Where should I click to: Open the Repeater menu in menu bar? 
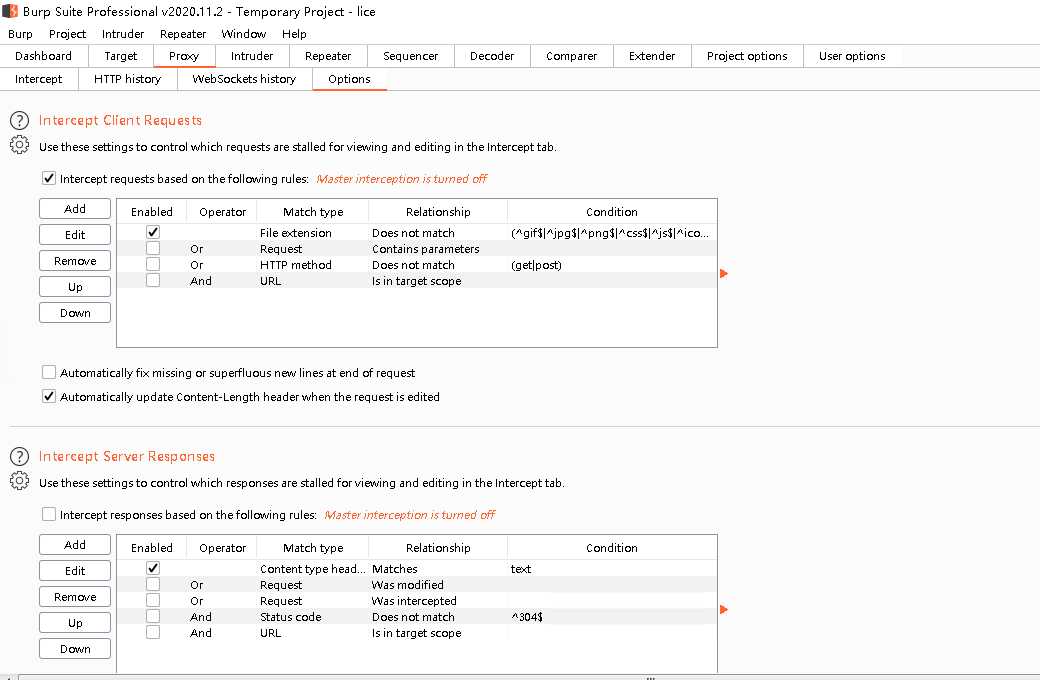pyautogui.click(x=182, y=34)
